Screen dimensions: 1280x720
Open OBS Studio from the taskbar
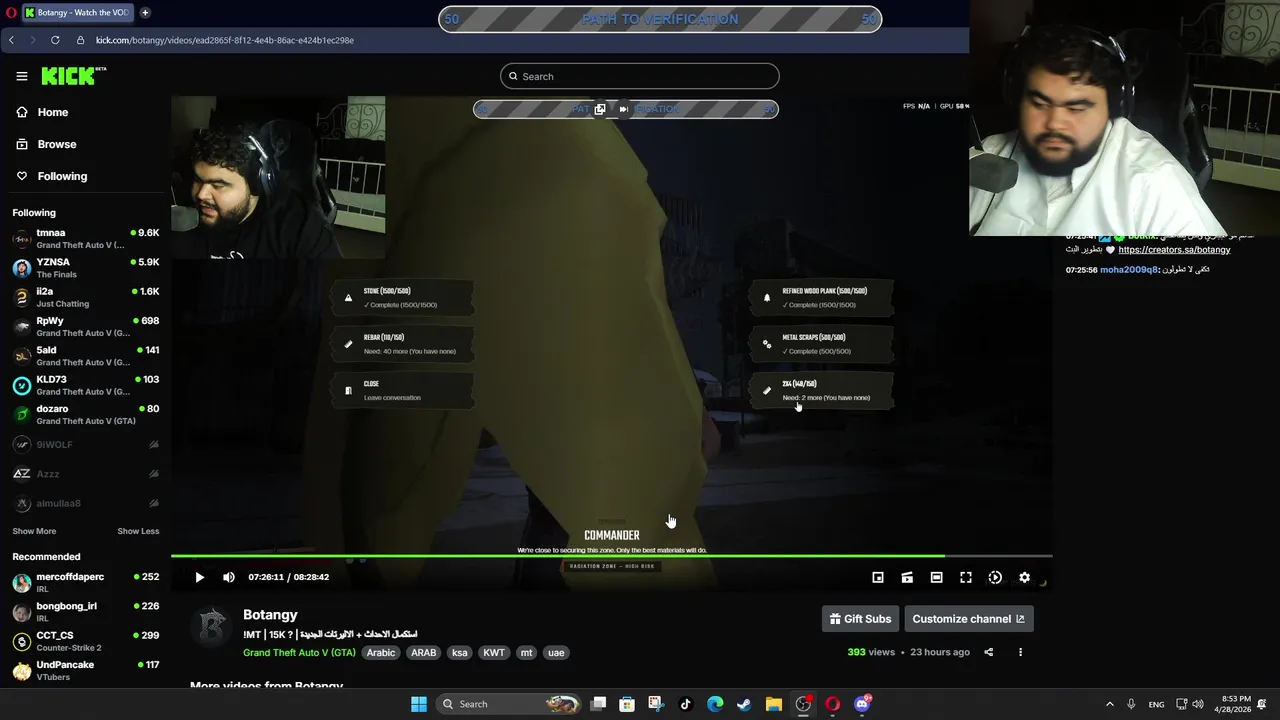[x=803, y=704]
